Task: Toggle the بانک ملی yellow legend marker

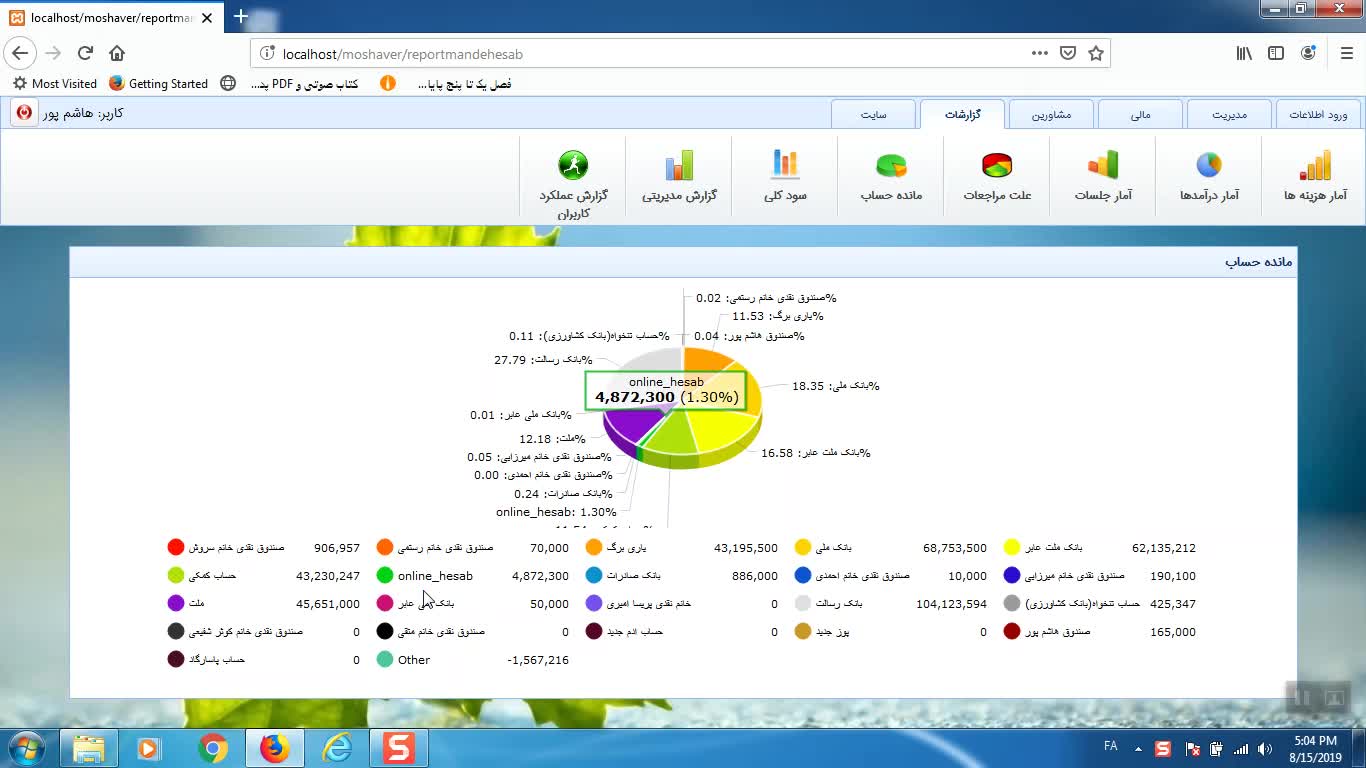Action: tap(803, 548)
